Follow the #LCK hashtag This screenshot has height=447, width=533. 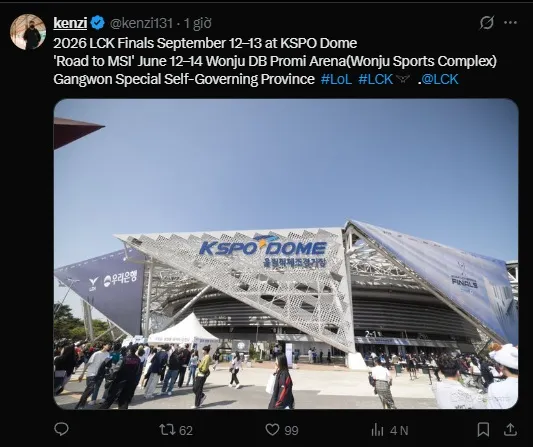click(x=376, y=79)
